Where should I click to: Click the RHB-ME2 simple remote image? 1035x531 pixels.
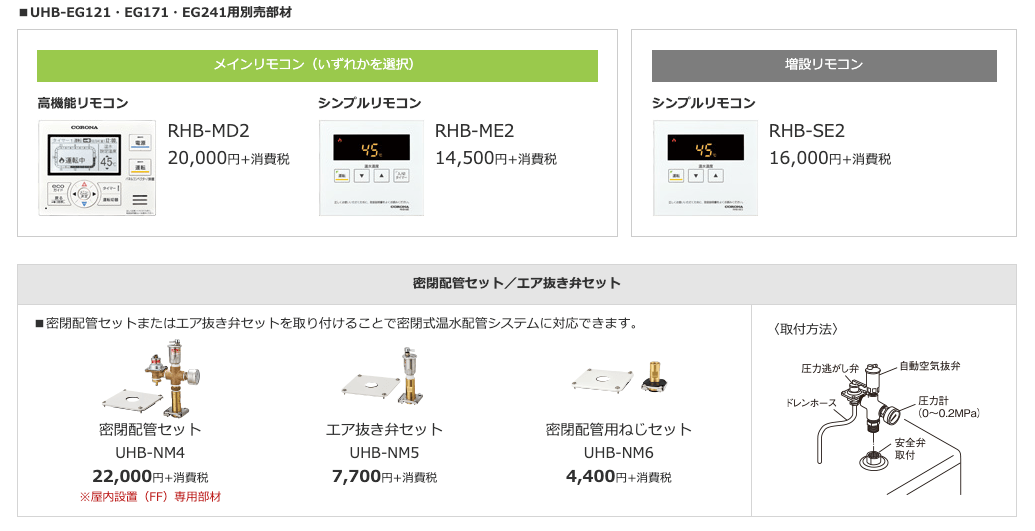coord(371,168)
